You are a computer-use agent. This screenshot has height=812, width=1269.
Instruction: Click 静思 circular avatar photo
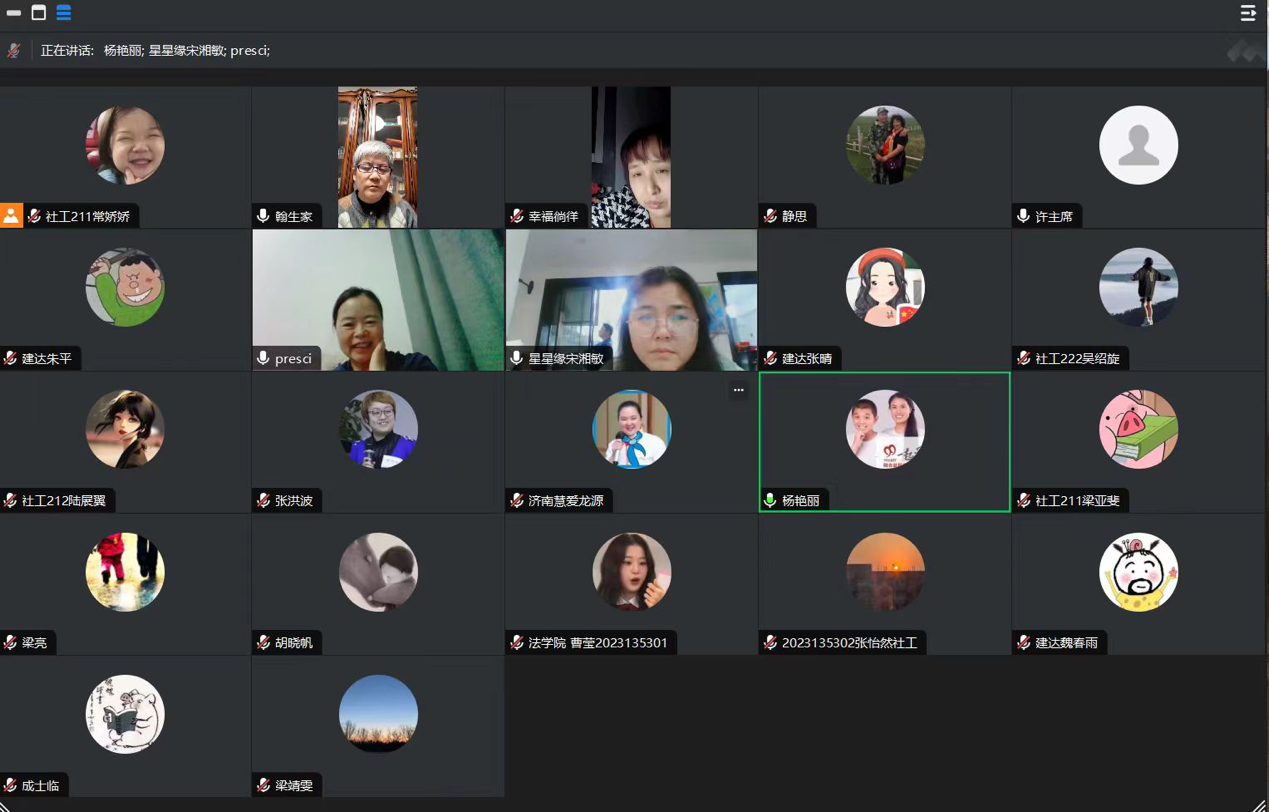pyautogui.click(x=885, y=145)
